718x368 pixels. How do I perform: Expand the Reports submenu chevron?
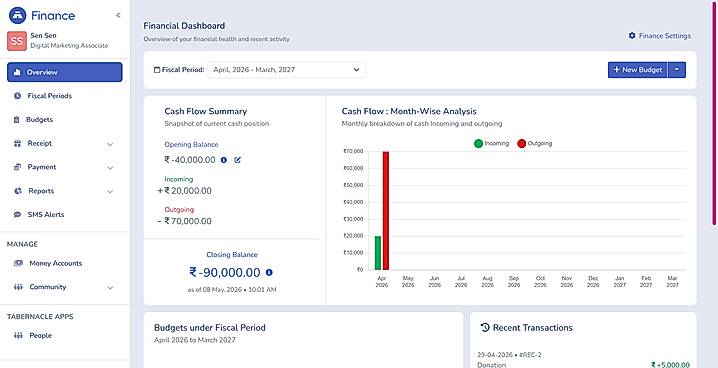(110, 192)
